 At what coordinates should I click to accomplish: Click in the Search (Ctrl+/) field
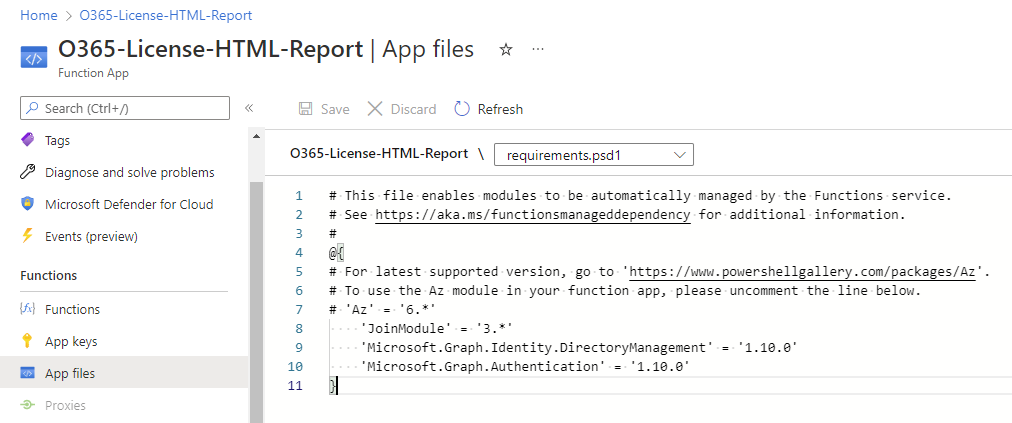[x=125, y=108]
